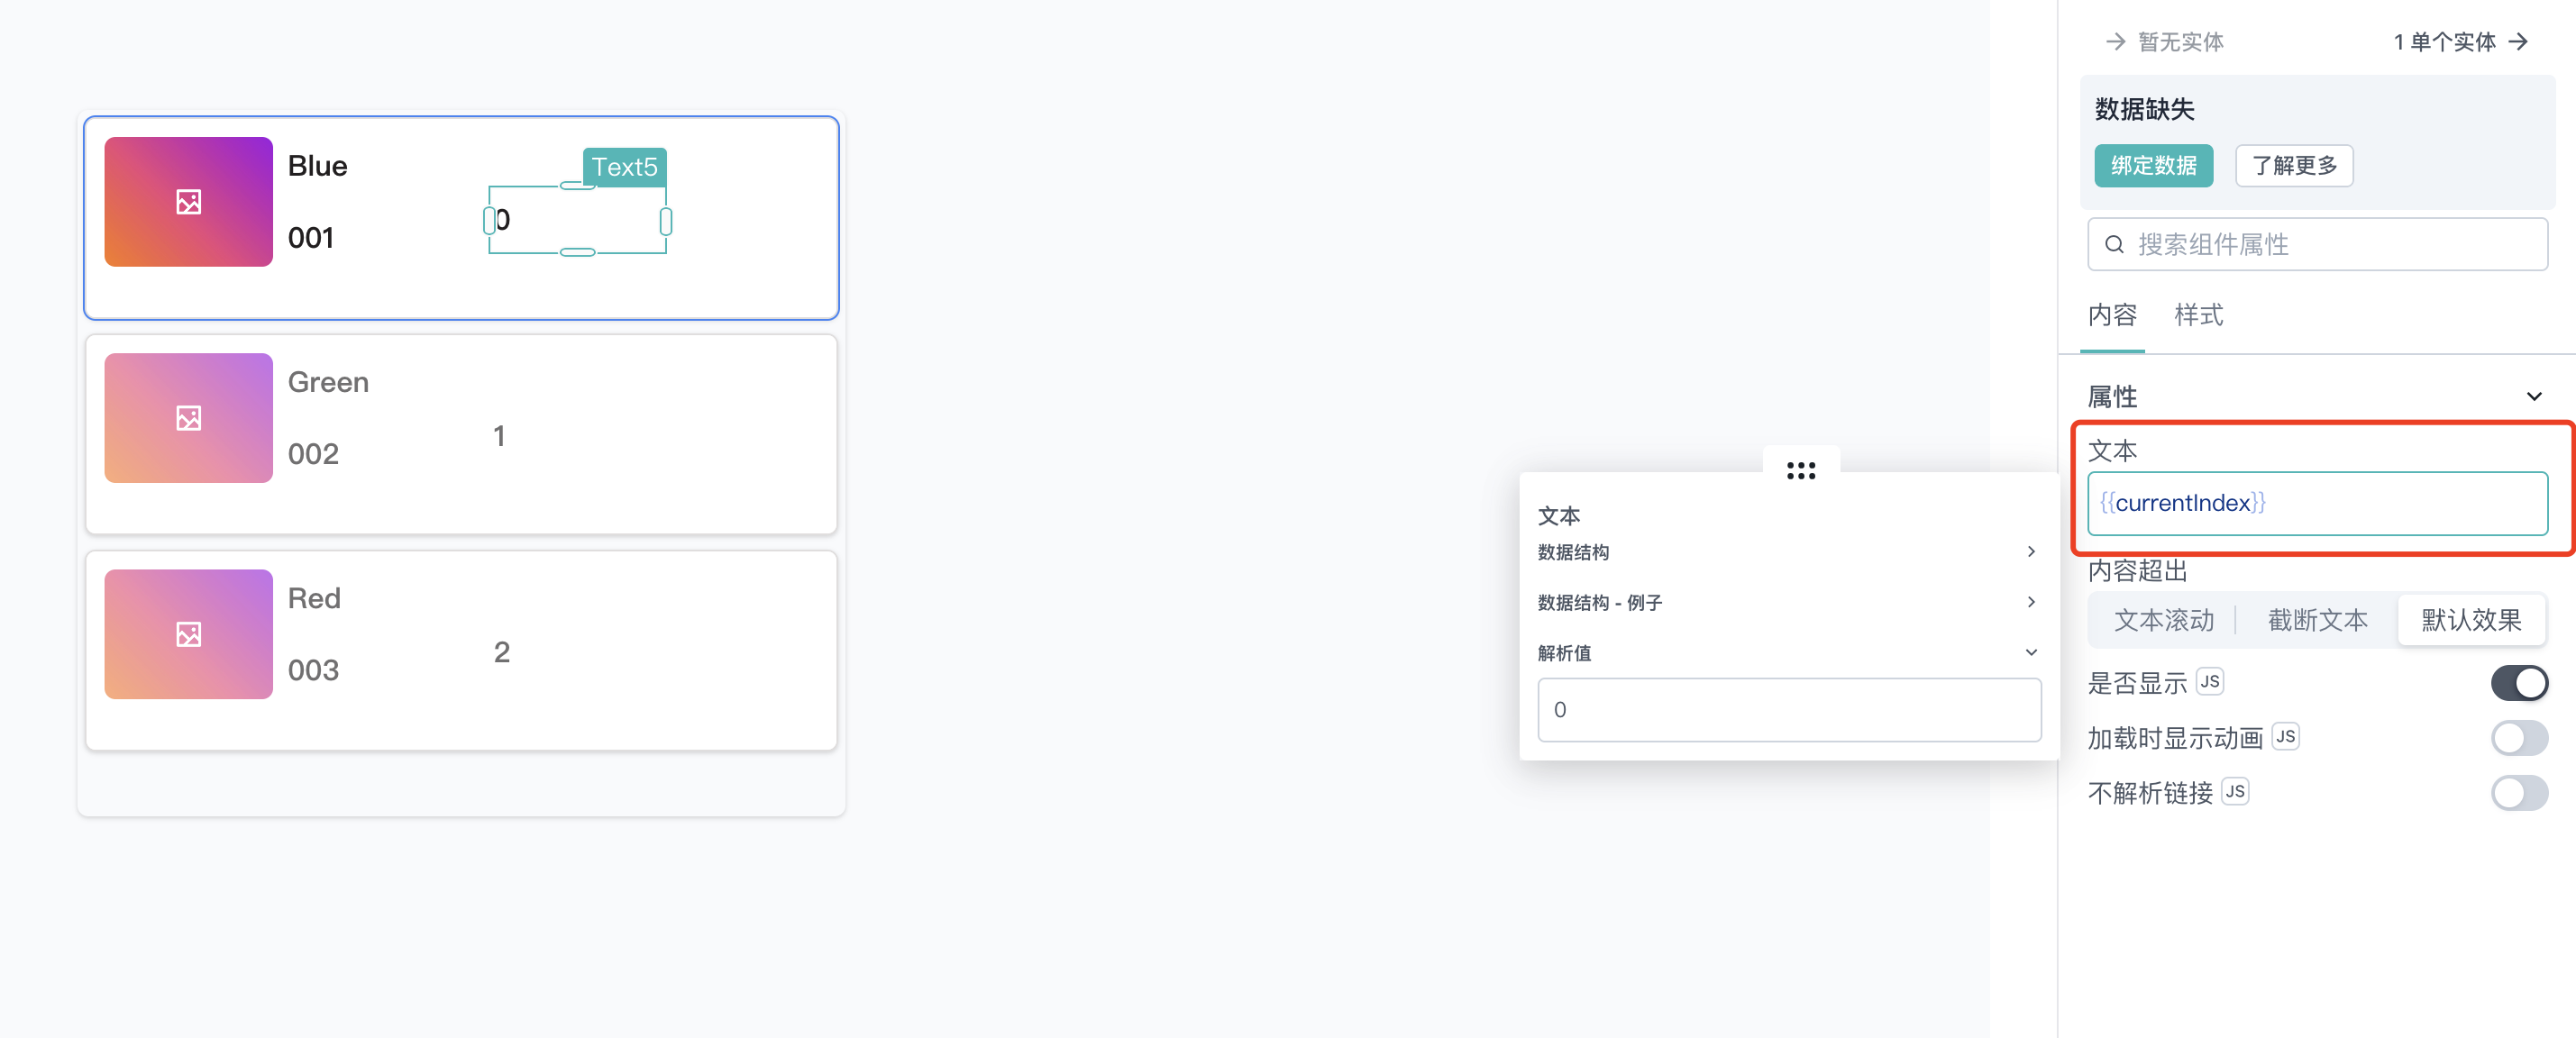
Task: Click the image placeholder icon in Green card
Action: 188,418
